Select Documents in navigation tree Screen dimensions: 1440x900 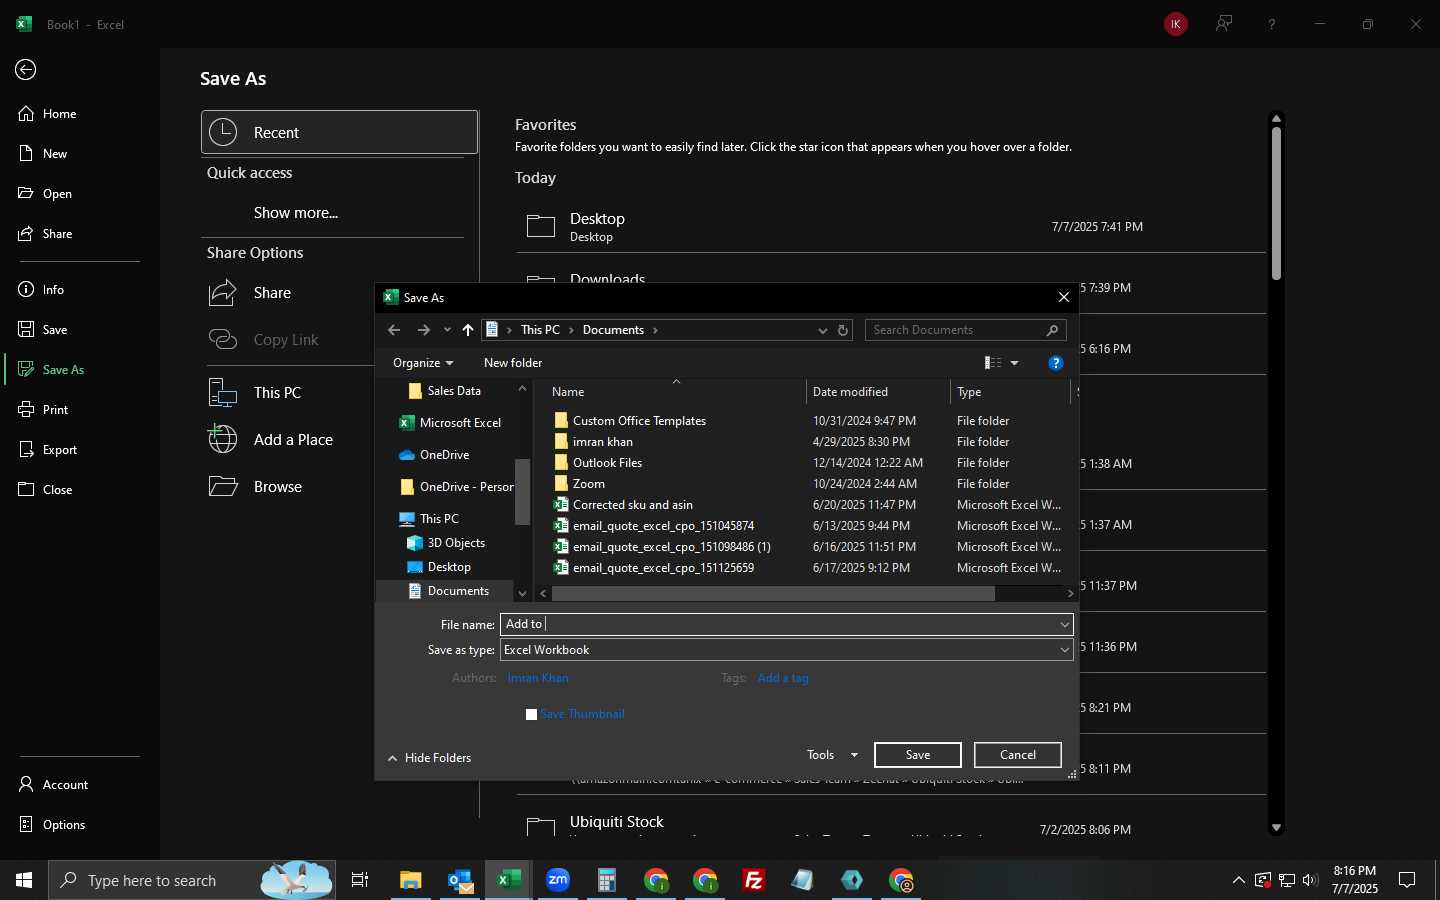[x=458, y=591]
